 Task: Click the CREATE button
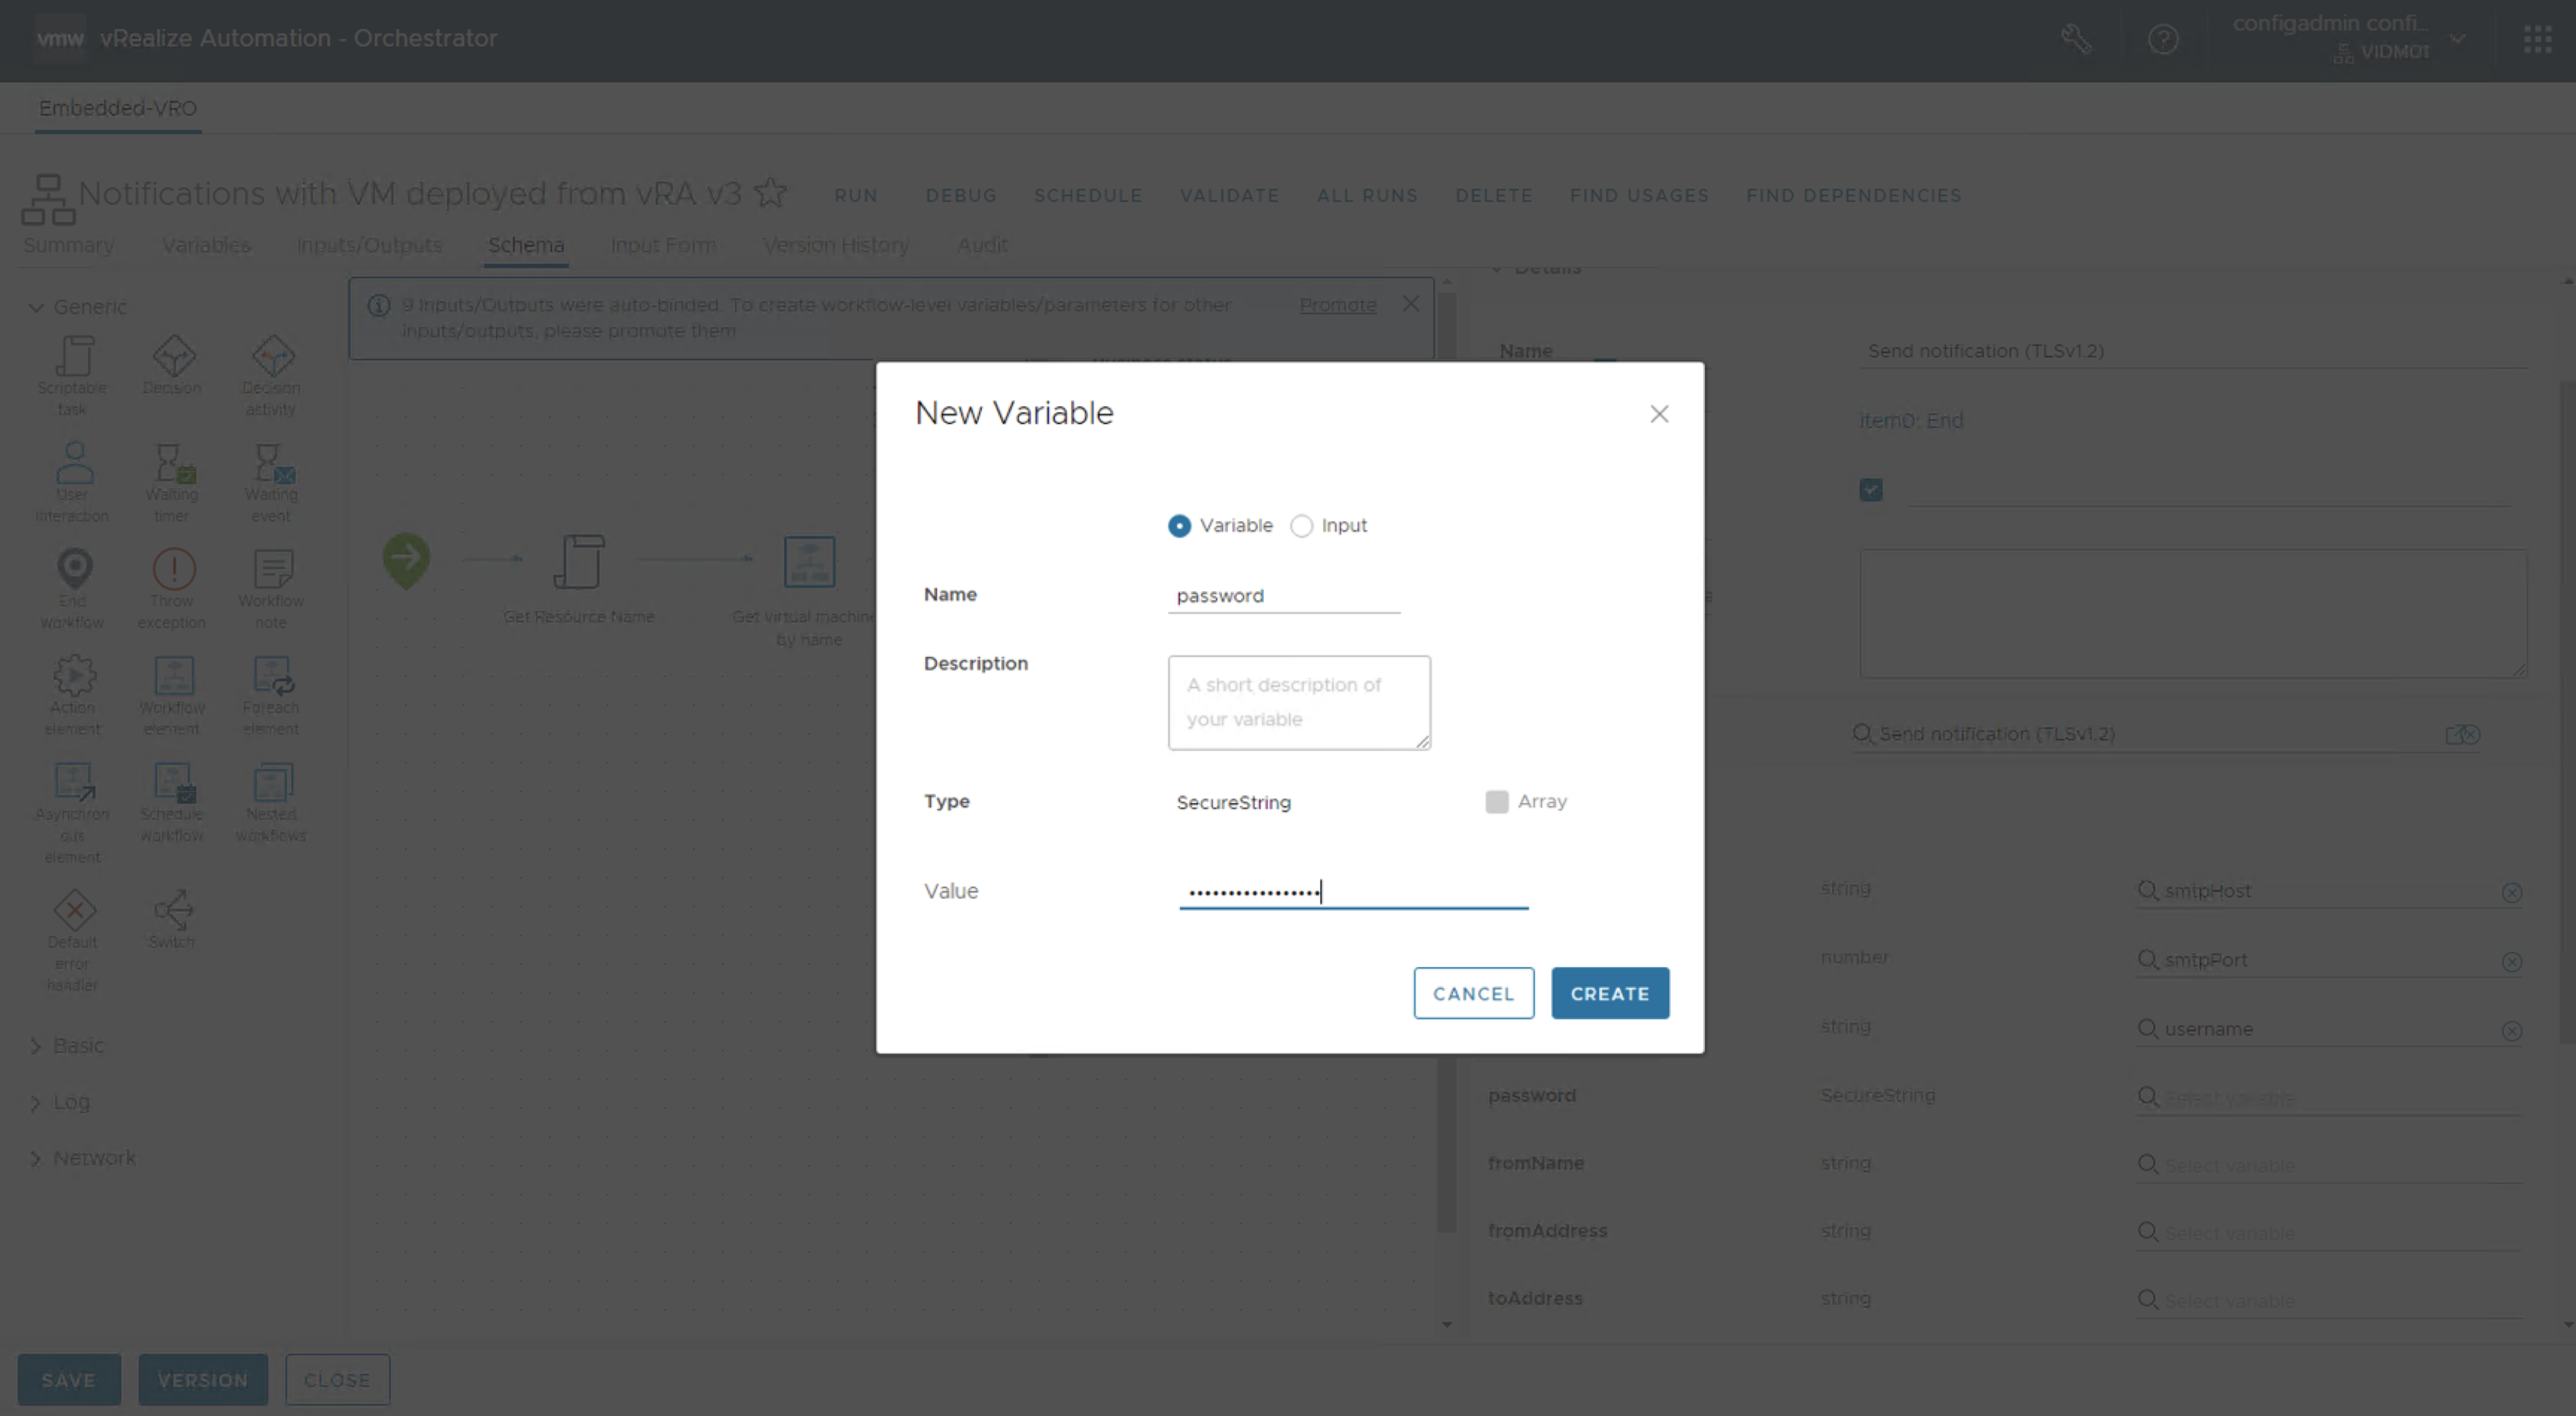(1609, 993)
